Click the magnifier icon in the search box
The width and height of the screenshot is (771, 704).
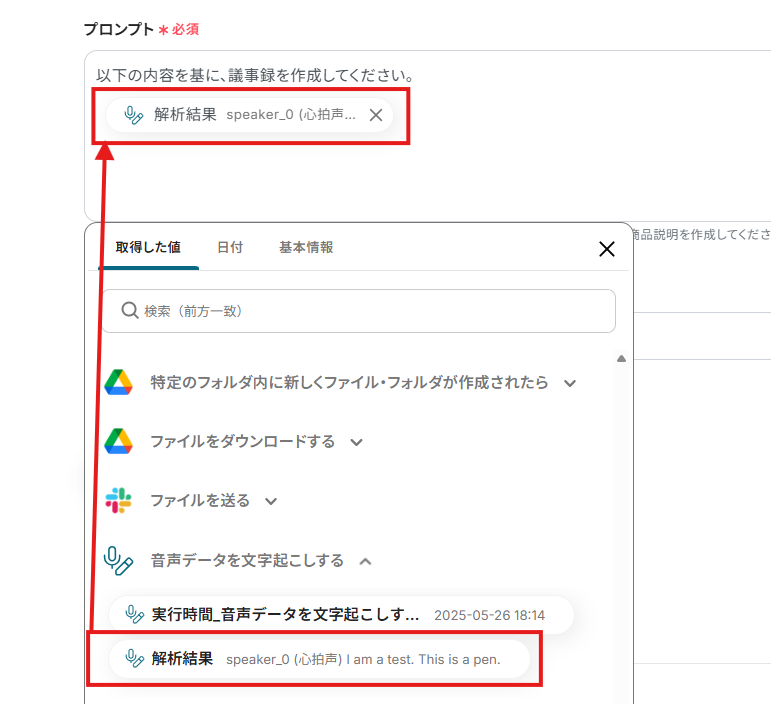click(x=129, y=311)
